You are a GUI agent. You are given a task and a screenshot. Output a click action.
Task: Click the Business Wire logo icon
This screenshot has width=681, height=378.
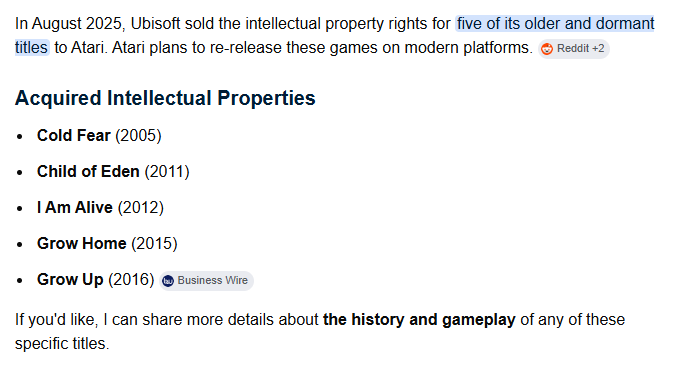pos(168,281)
